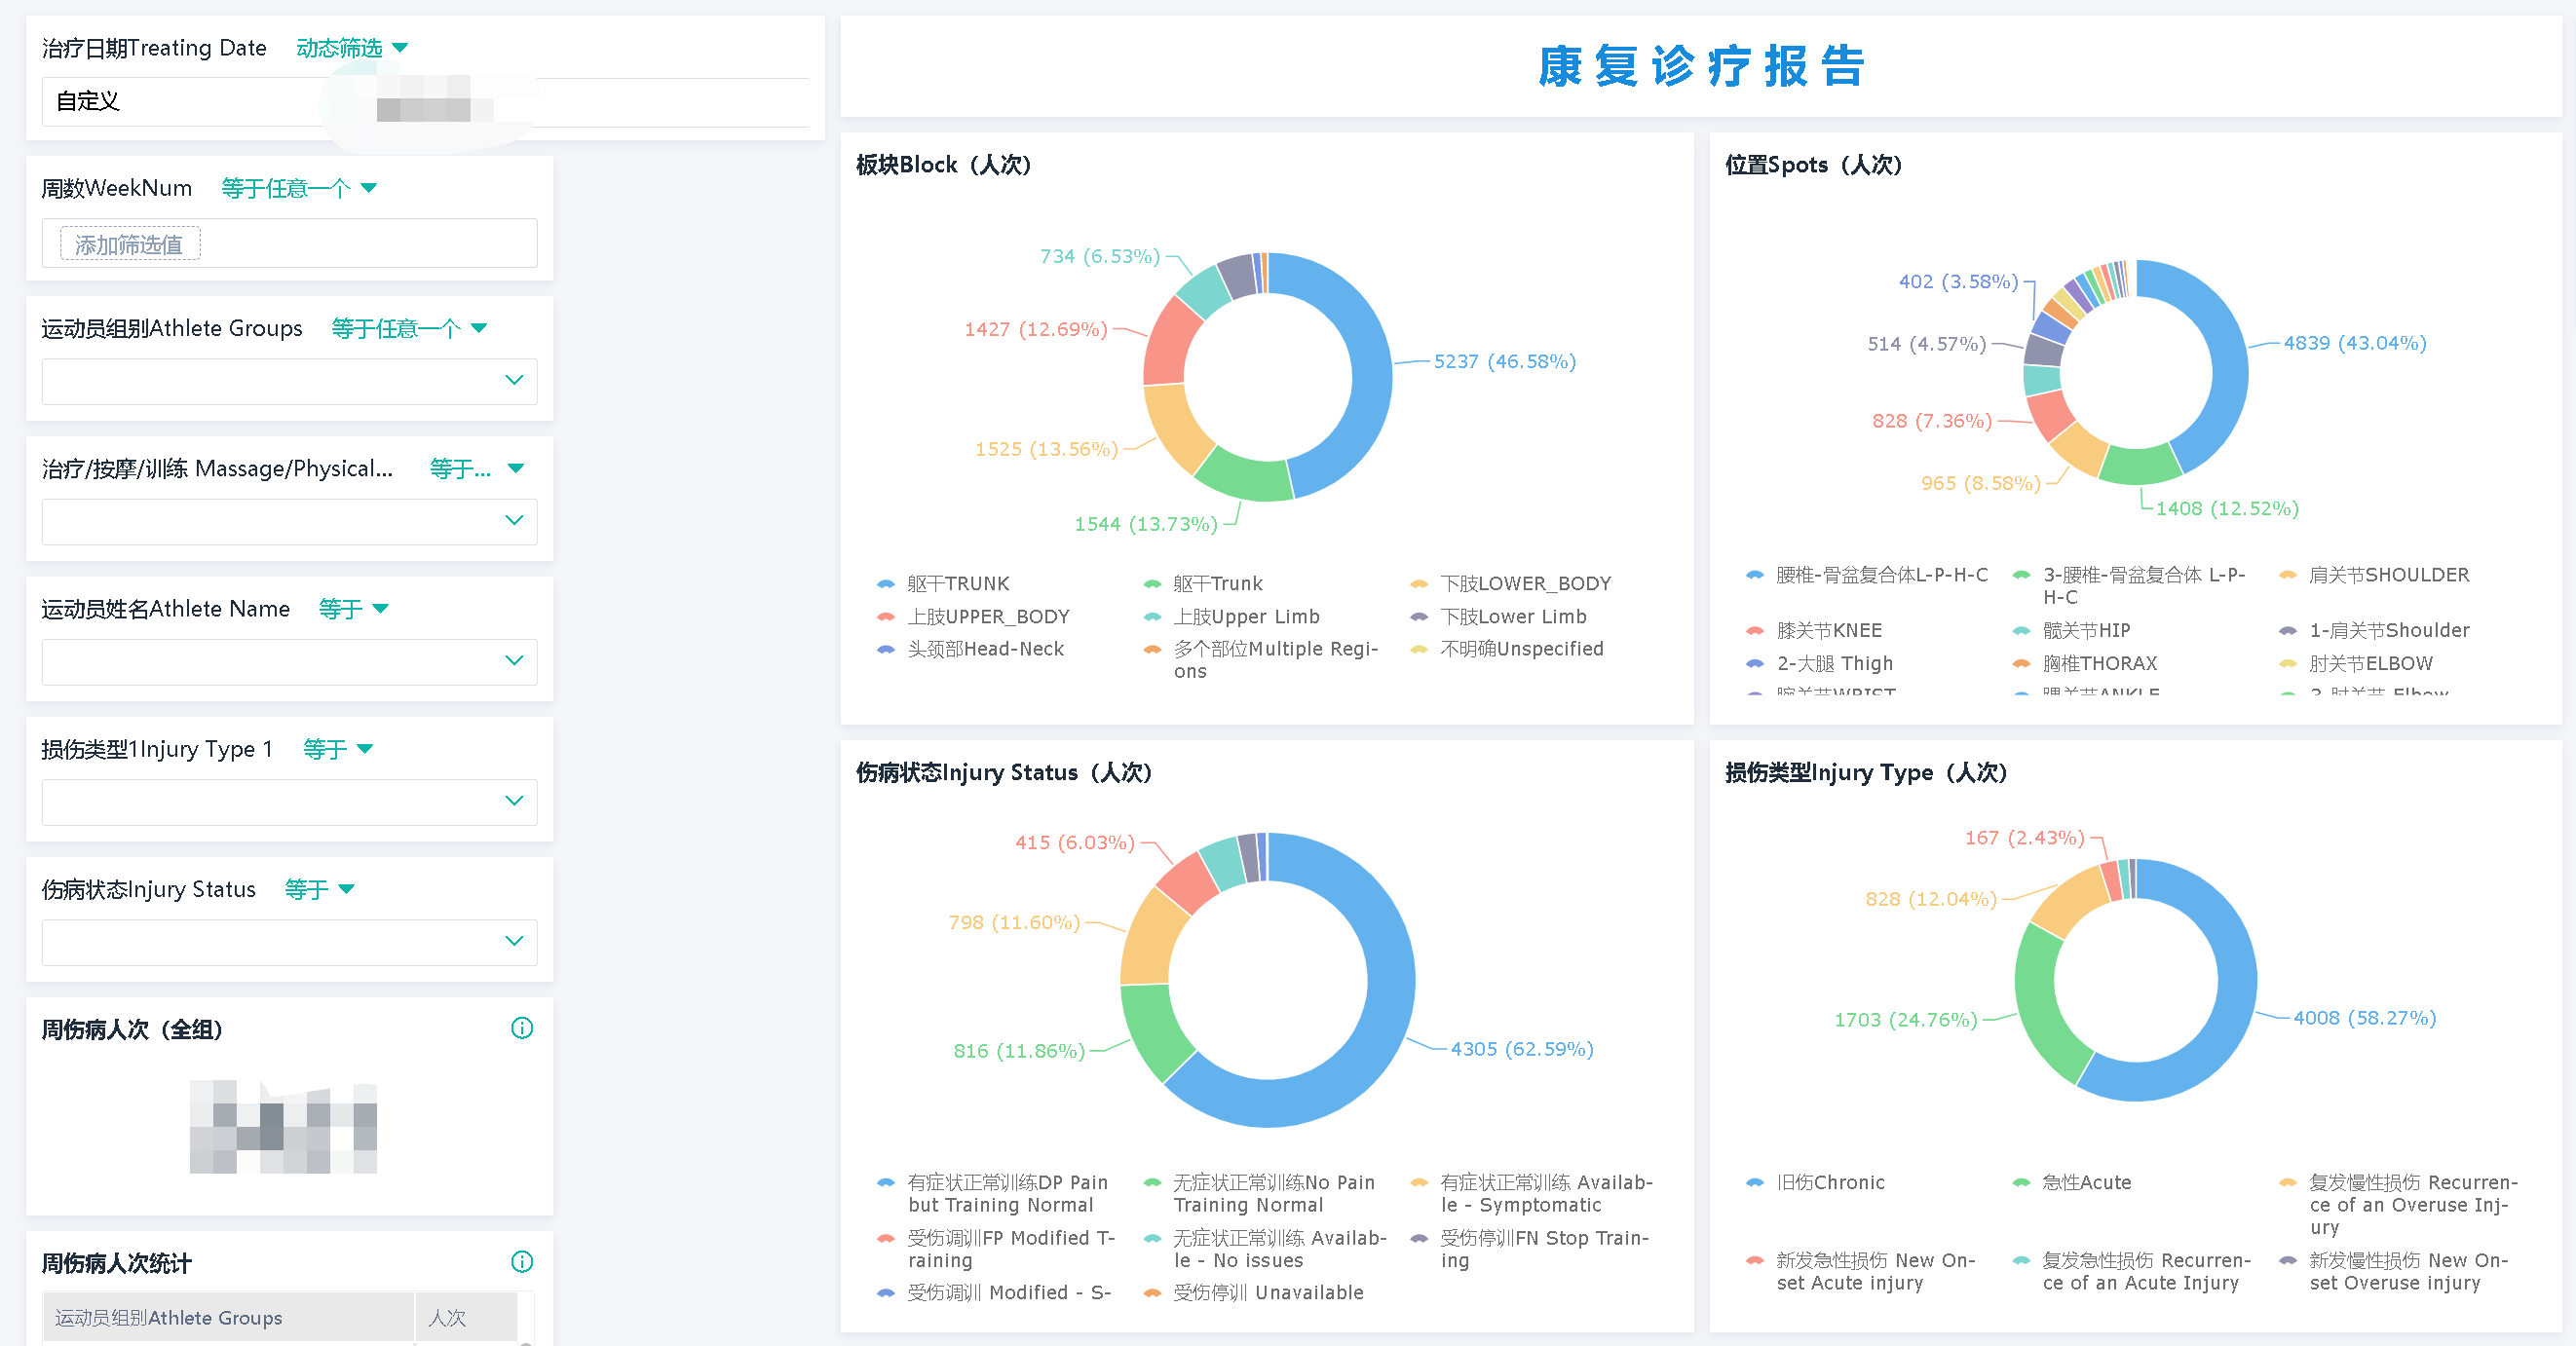
Task: Toggle 腰椎-骨盆复合体L-P-H-C legend marker
Action: [1755, 576]
